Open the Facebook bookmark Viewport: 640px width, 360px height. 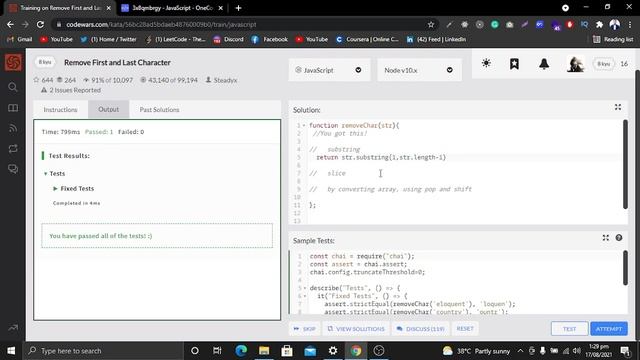[269, 39]
